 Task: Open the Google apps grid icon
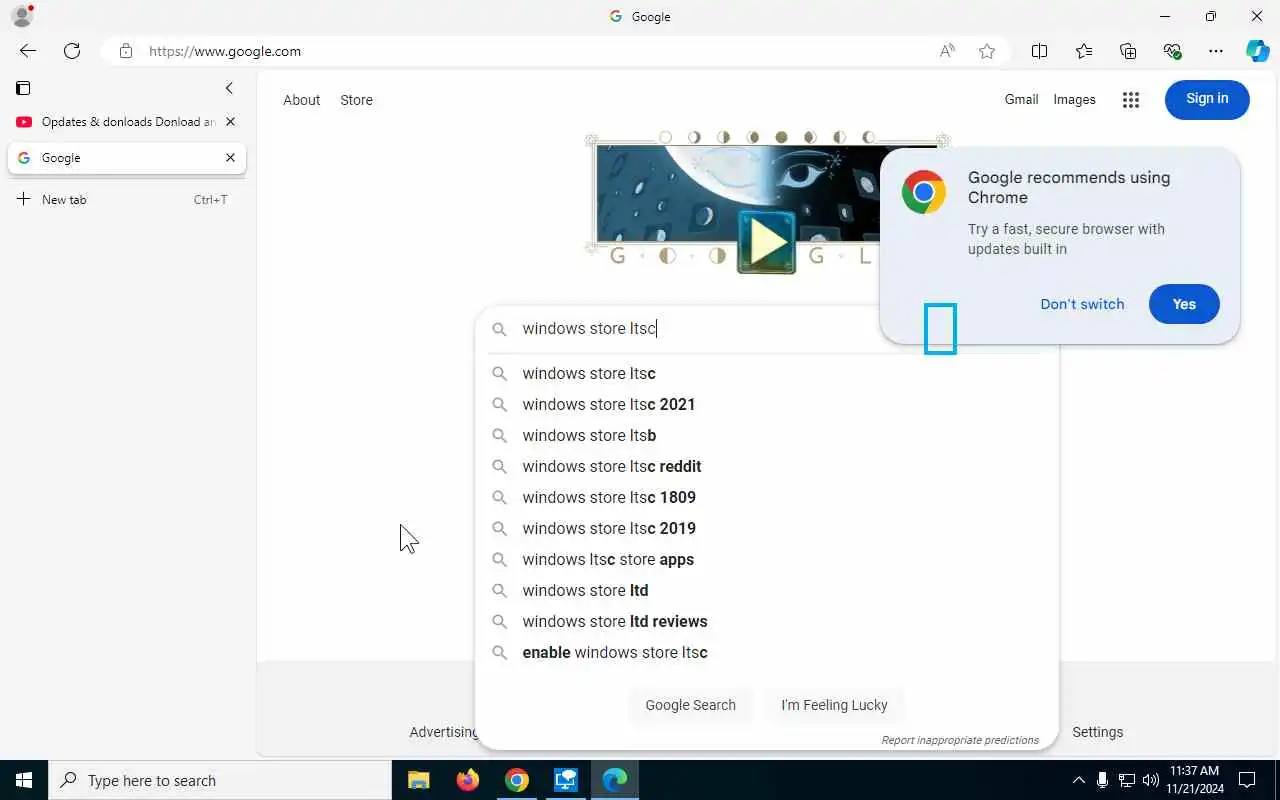(1131, 99)
